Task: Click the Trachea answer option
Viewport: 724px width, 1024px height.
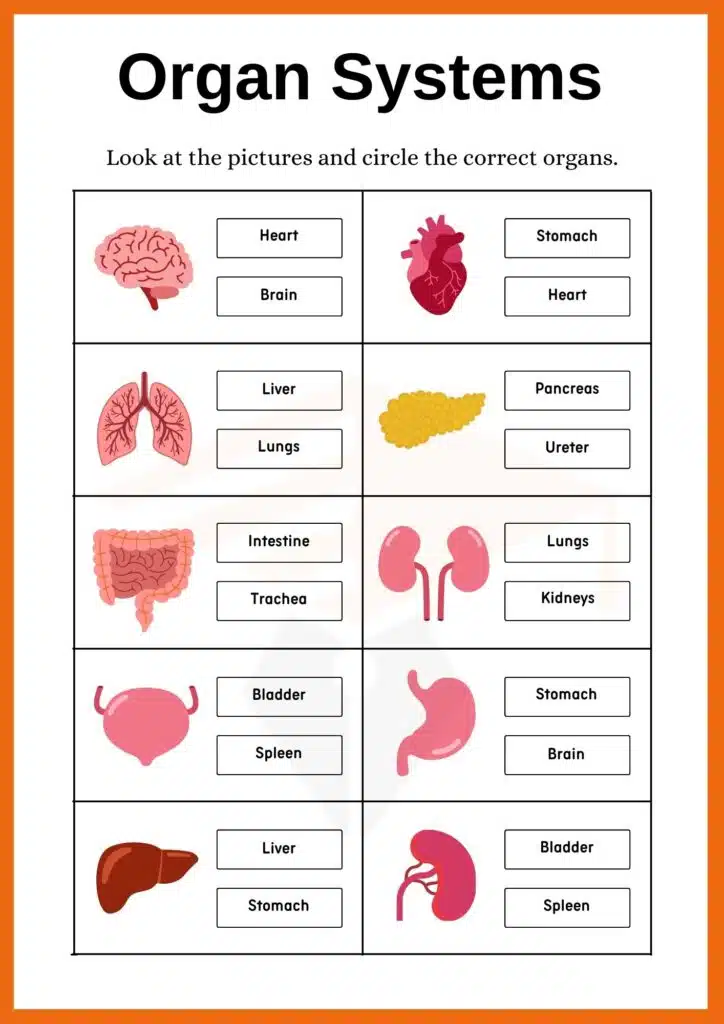Action: (279, 600)
